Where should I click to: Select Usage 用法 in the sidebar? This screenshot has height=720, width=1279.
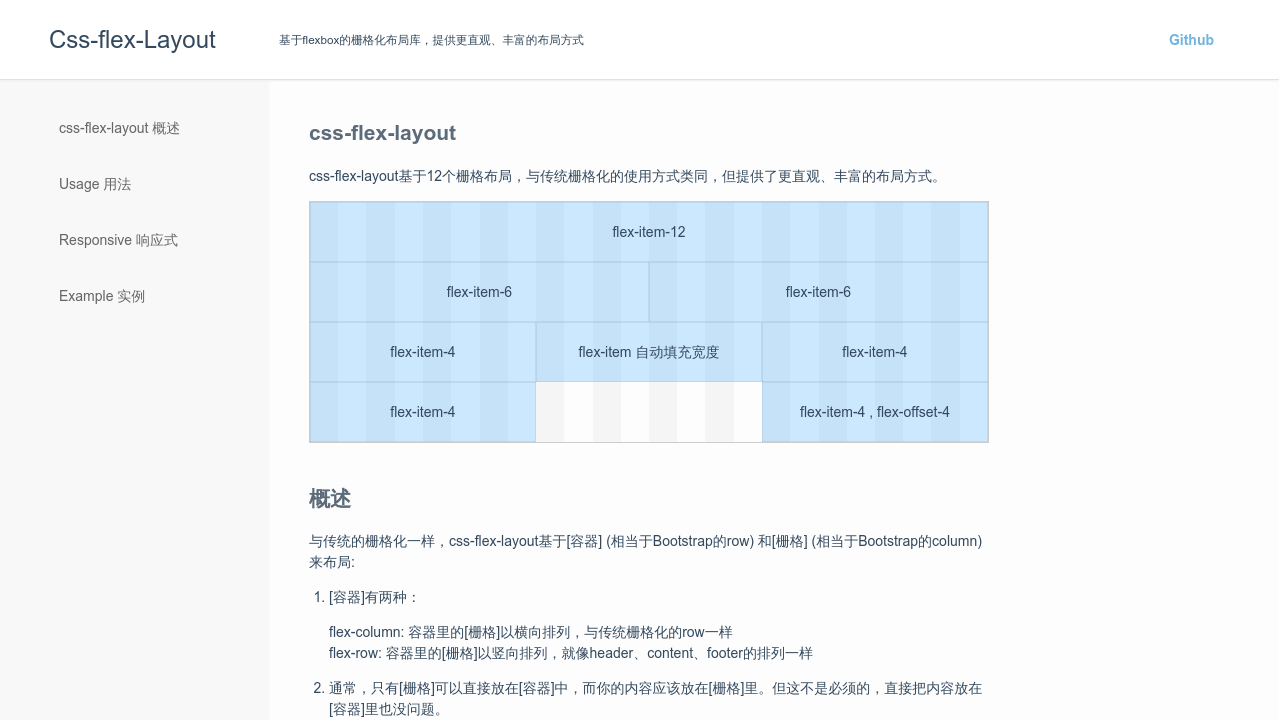(95, 184)
